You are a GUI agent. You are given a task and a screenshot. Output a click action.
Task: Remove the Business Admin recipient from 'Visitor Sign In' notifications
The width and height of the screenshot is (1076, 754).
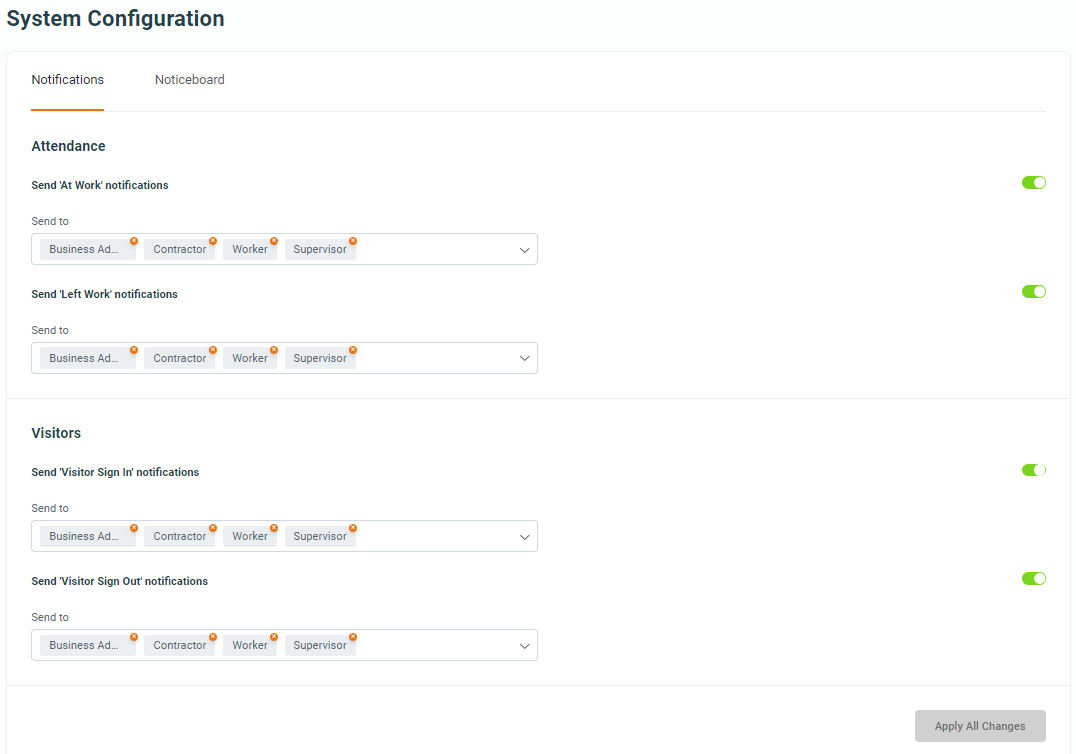tap(135, 529)
